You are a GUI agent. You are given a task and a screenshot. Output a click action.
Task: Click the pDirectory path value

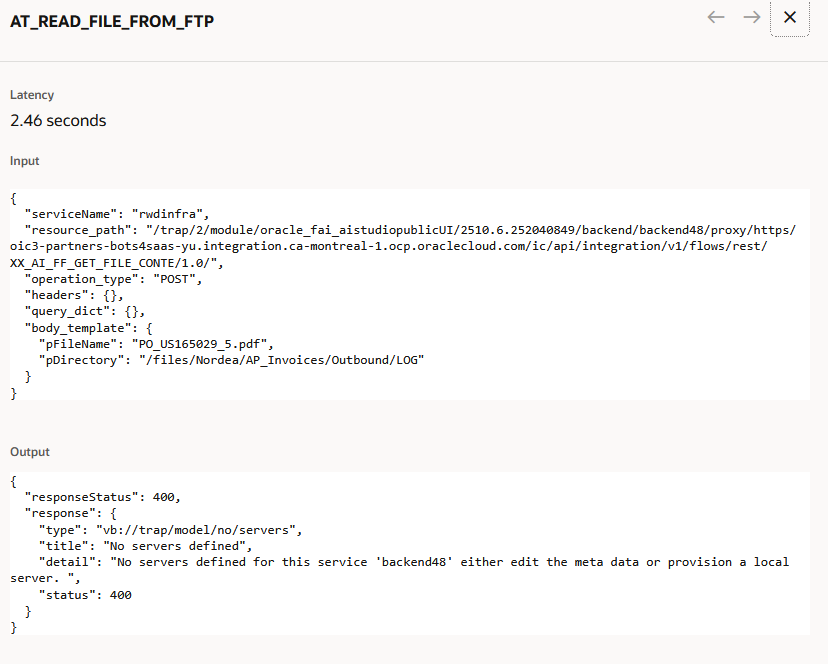click(281, 360)
